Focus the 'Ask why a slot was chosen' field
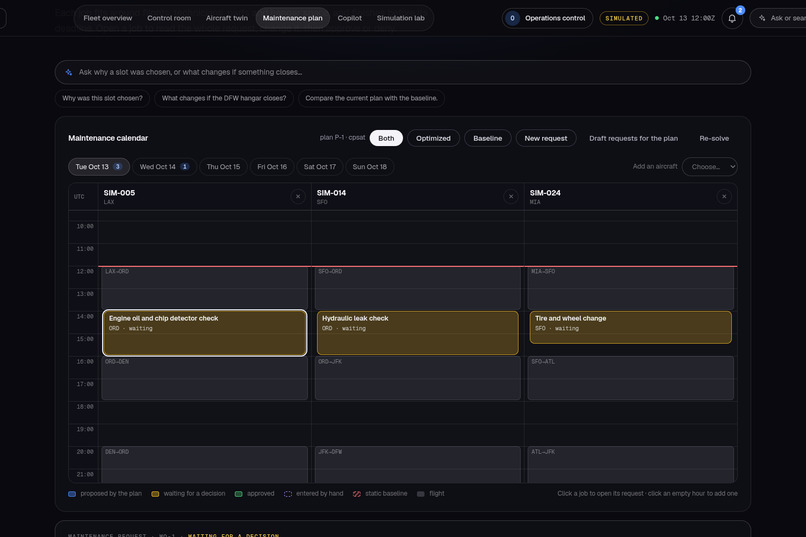The height and width of the screenshot is (537, 806). (402, 72)
